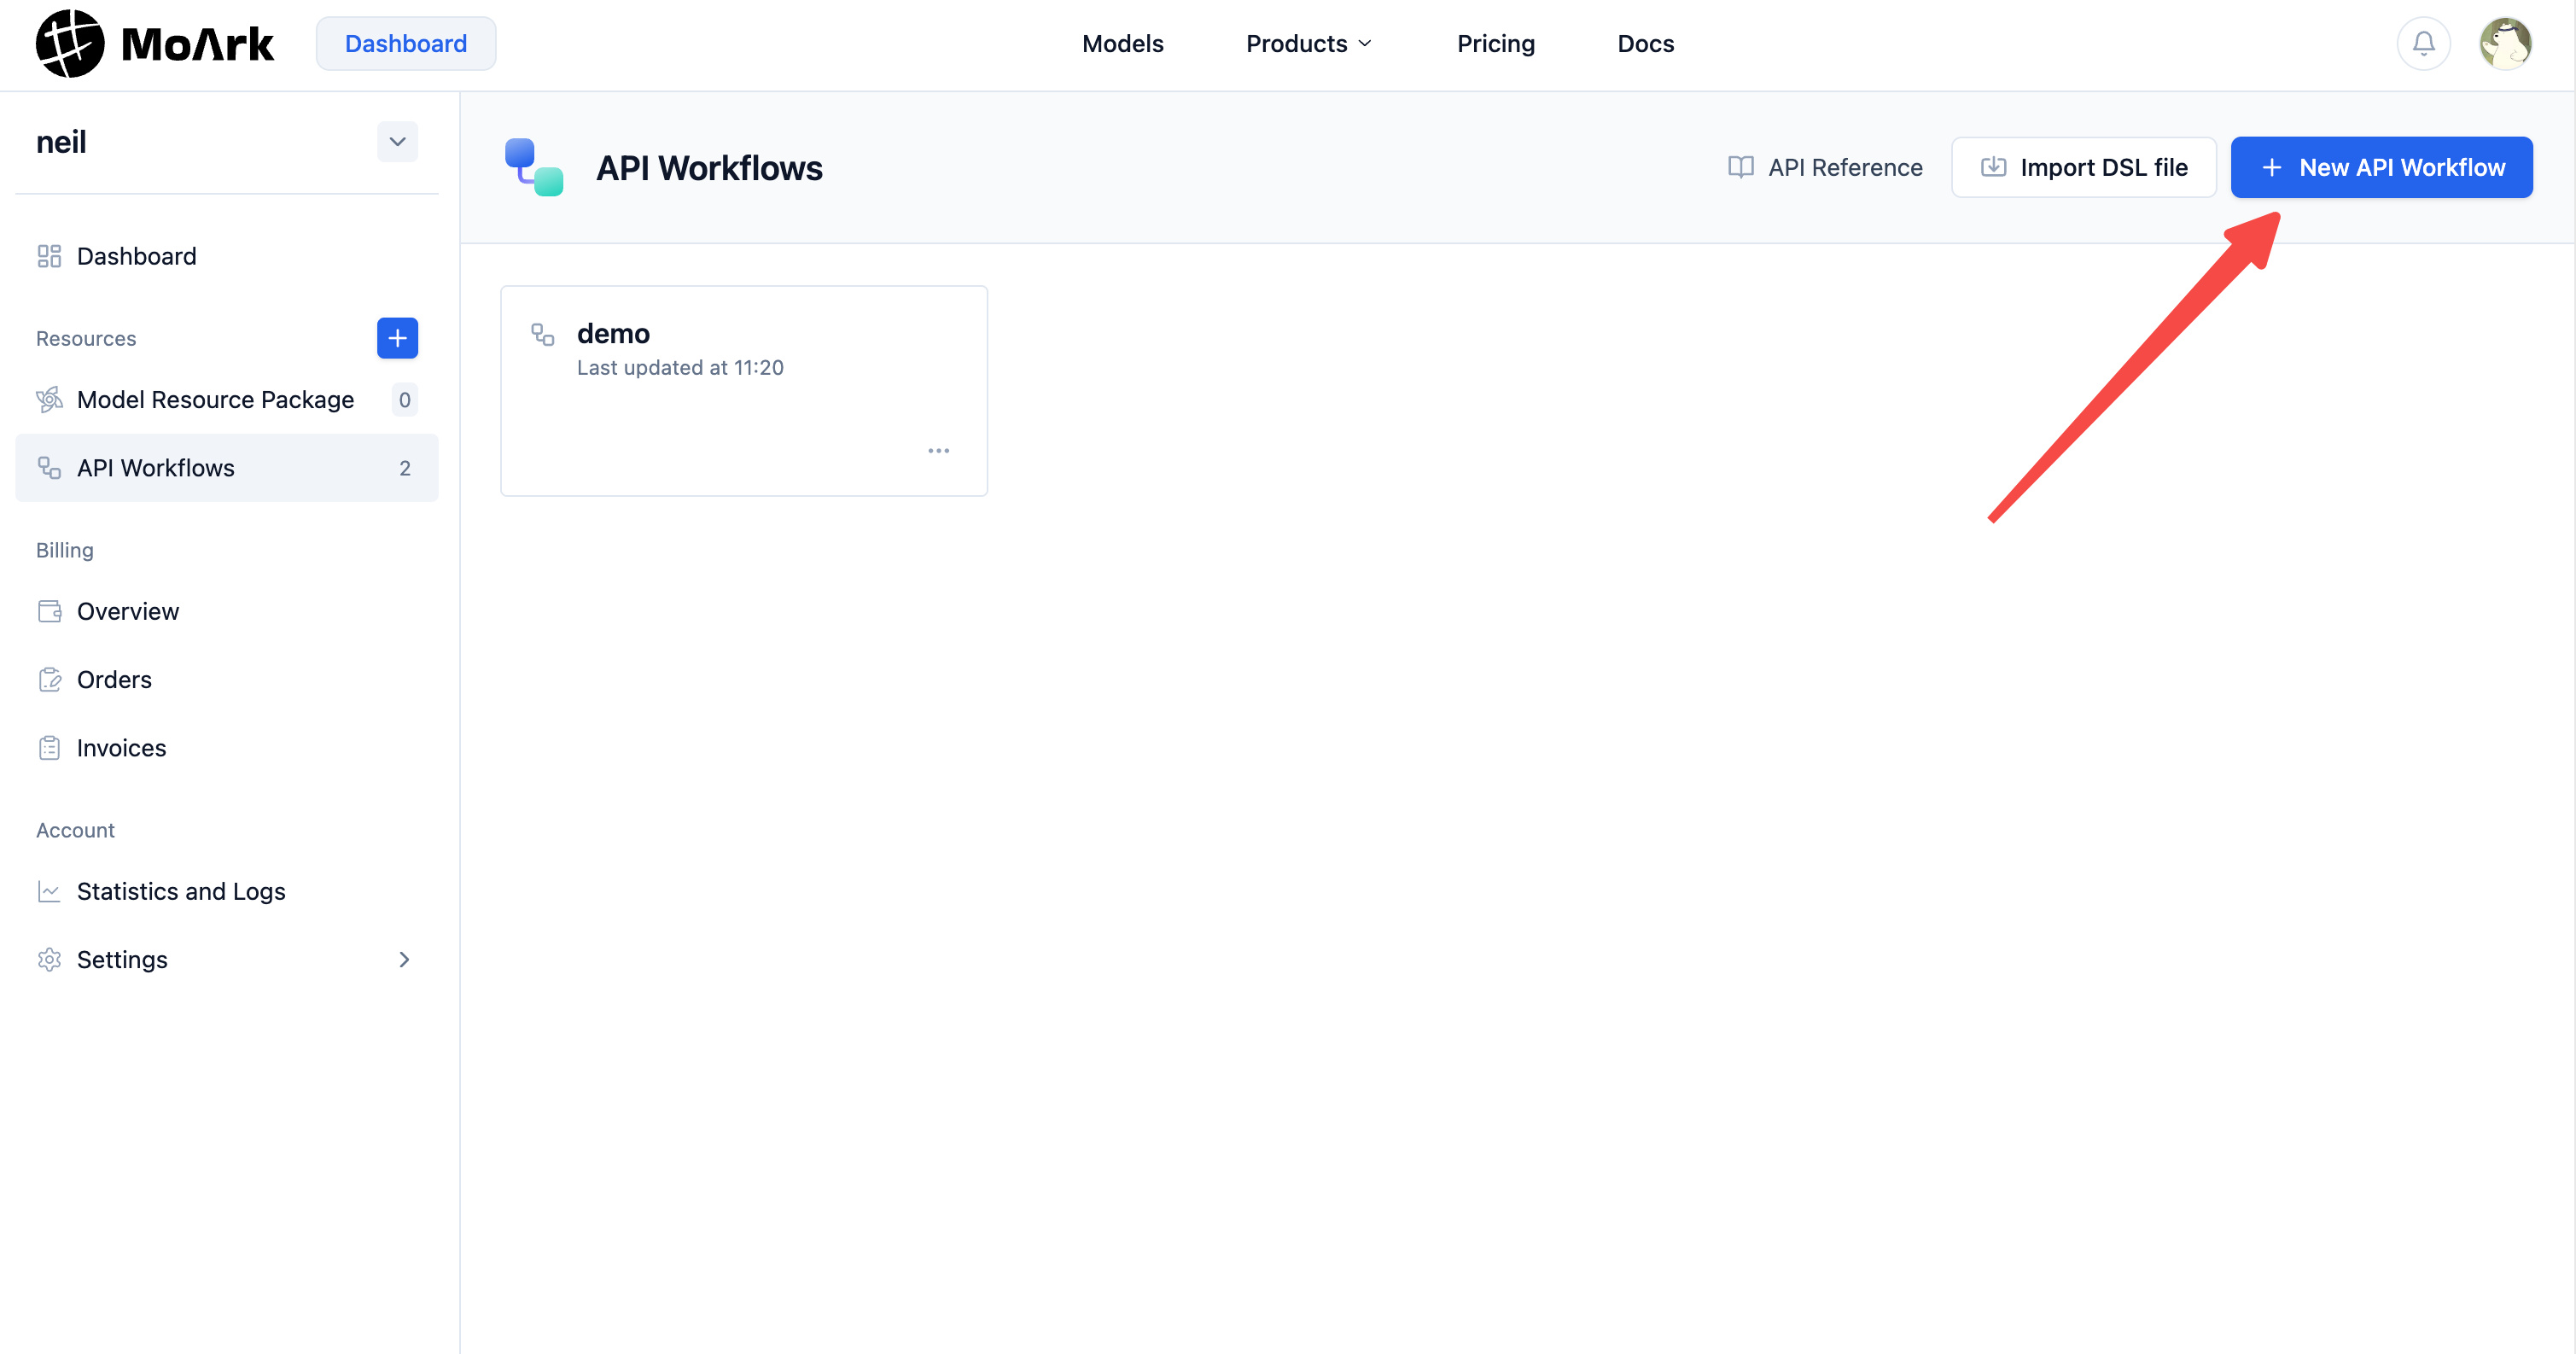Click the user profile avatar
Screen dimensions: 2576x1354
coord(2507,42)
